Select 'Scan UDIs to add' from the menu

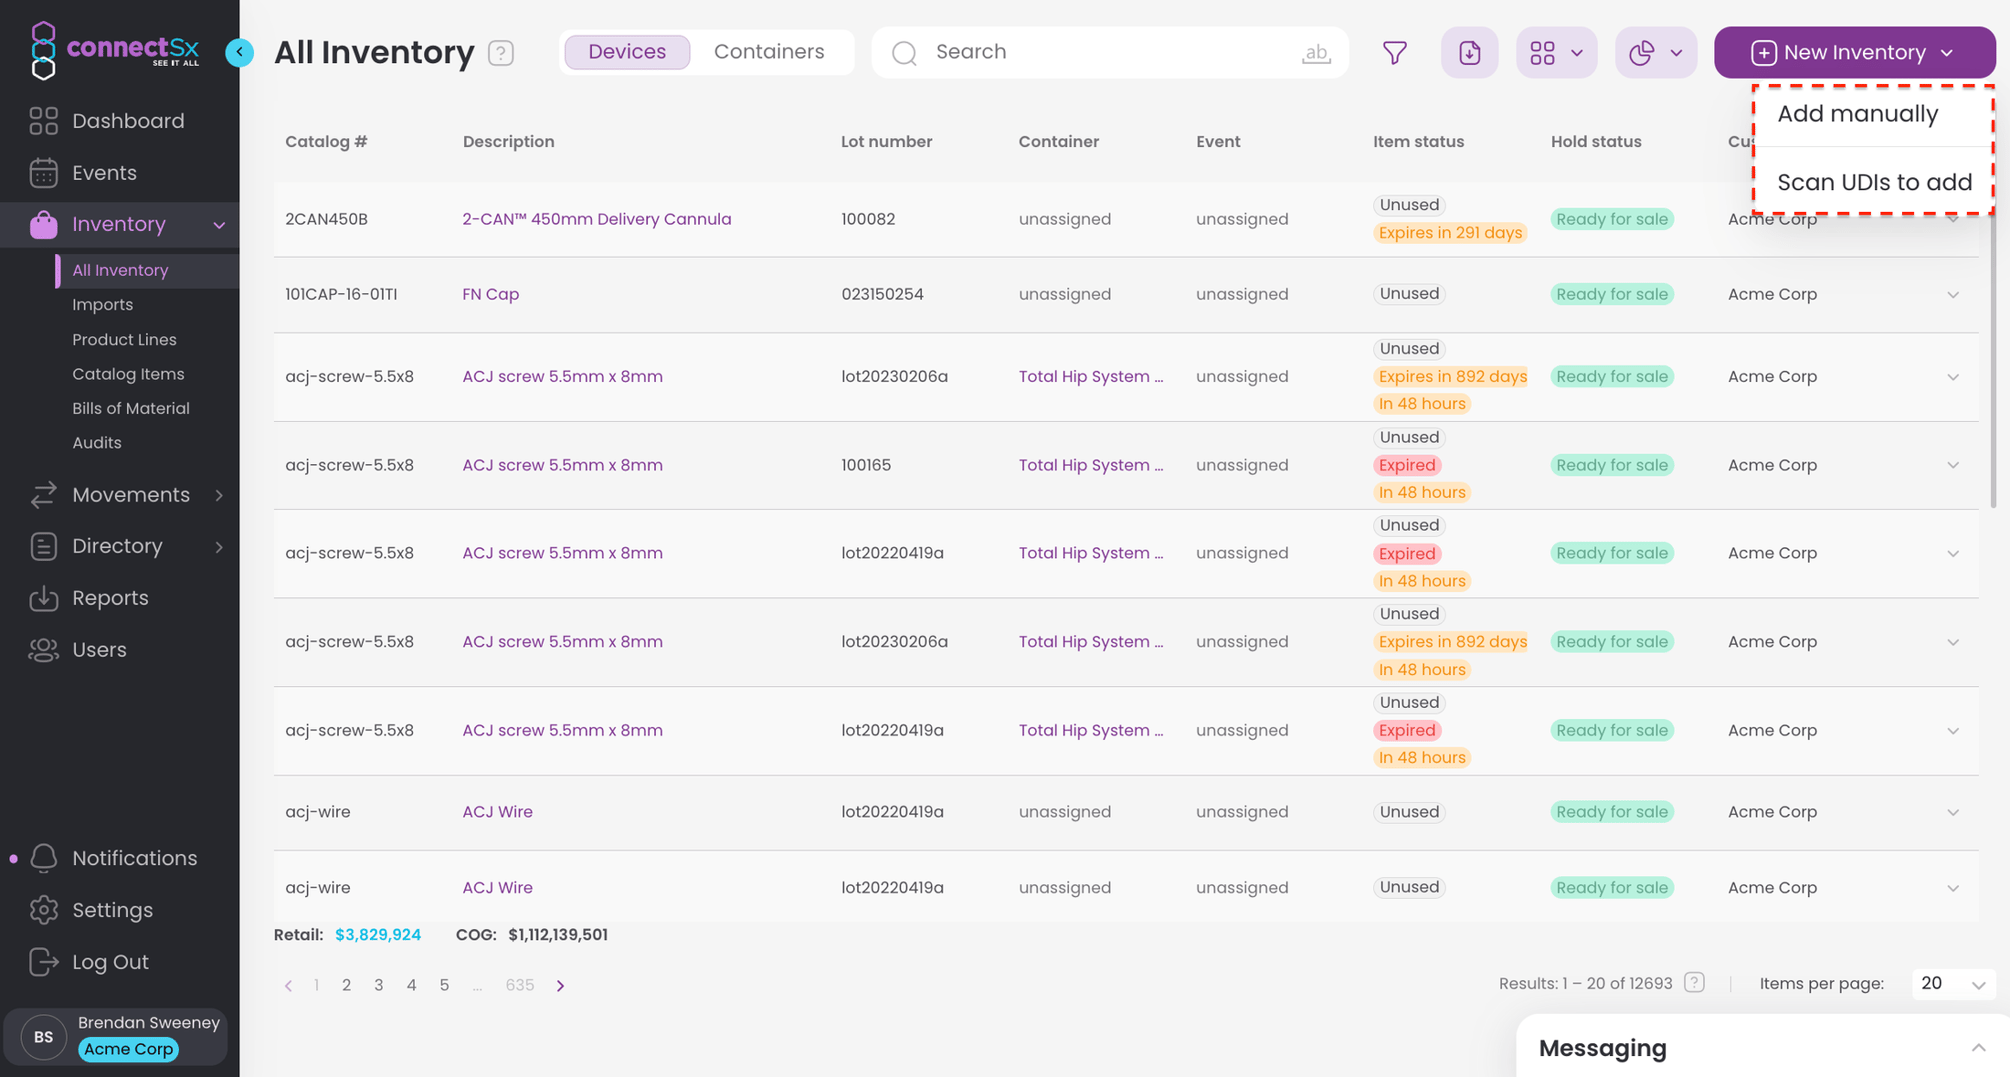click(x=1874, y=181)
